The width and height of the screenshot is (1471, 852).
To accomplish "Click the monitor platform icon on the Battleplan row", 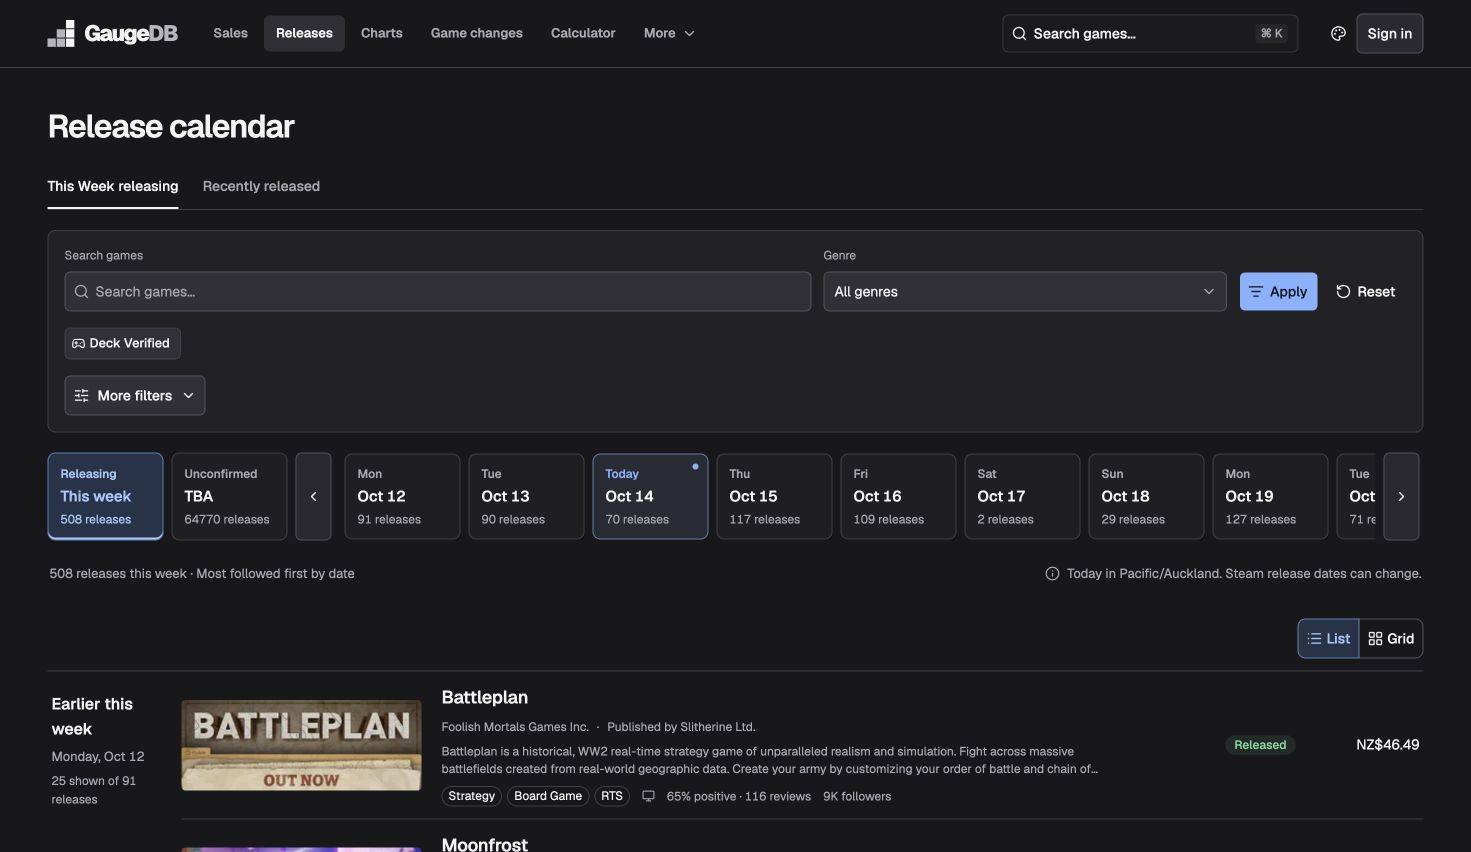I will [648, 796].
